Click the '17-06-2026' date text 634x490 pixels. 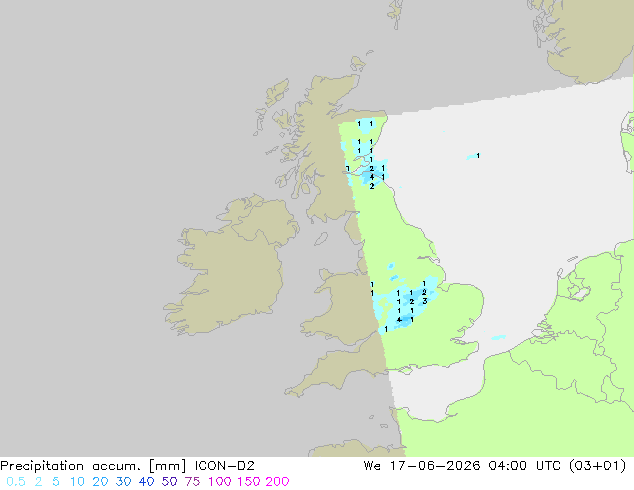click(x=435, y=466)
